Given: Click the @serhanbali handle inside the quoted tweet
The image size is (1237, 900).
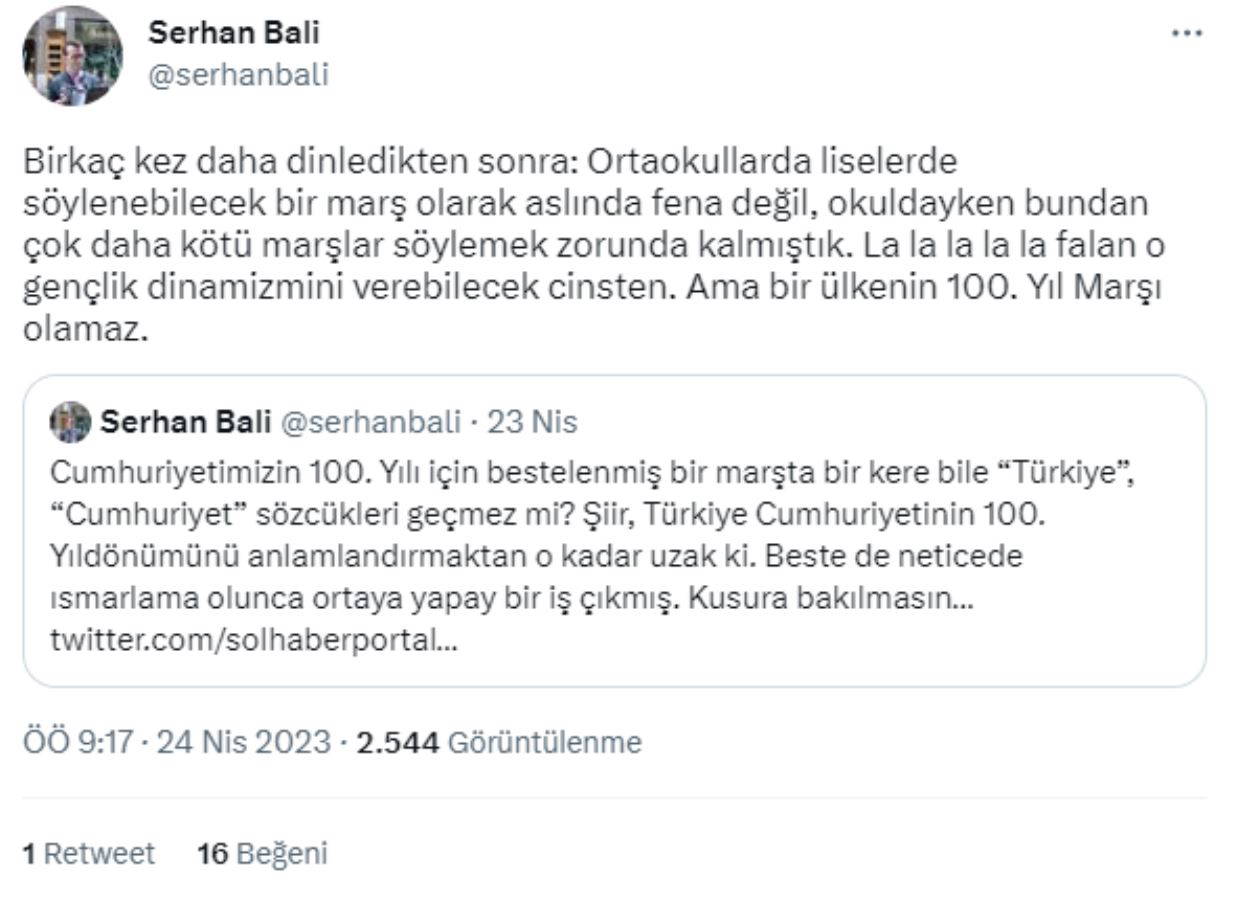Looking at the screenshot, I should tap(371, 423).
